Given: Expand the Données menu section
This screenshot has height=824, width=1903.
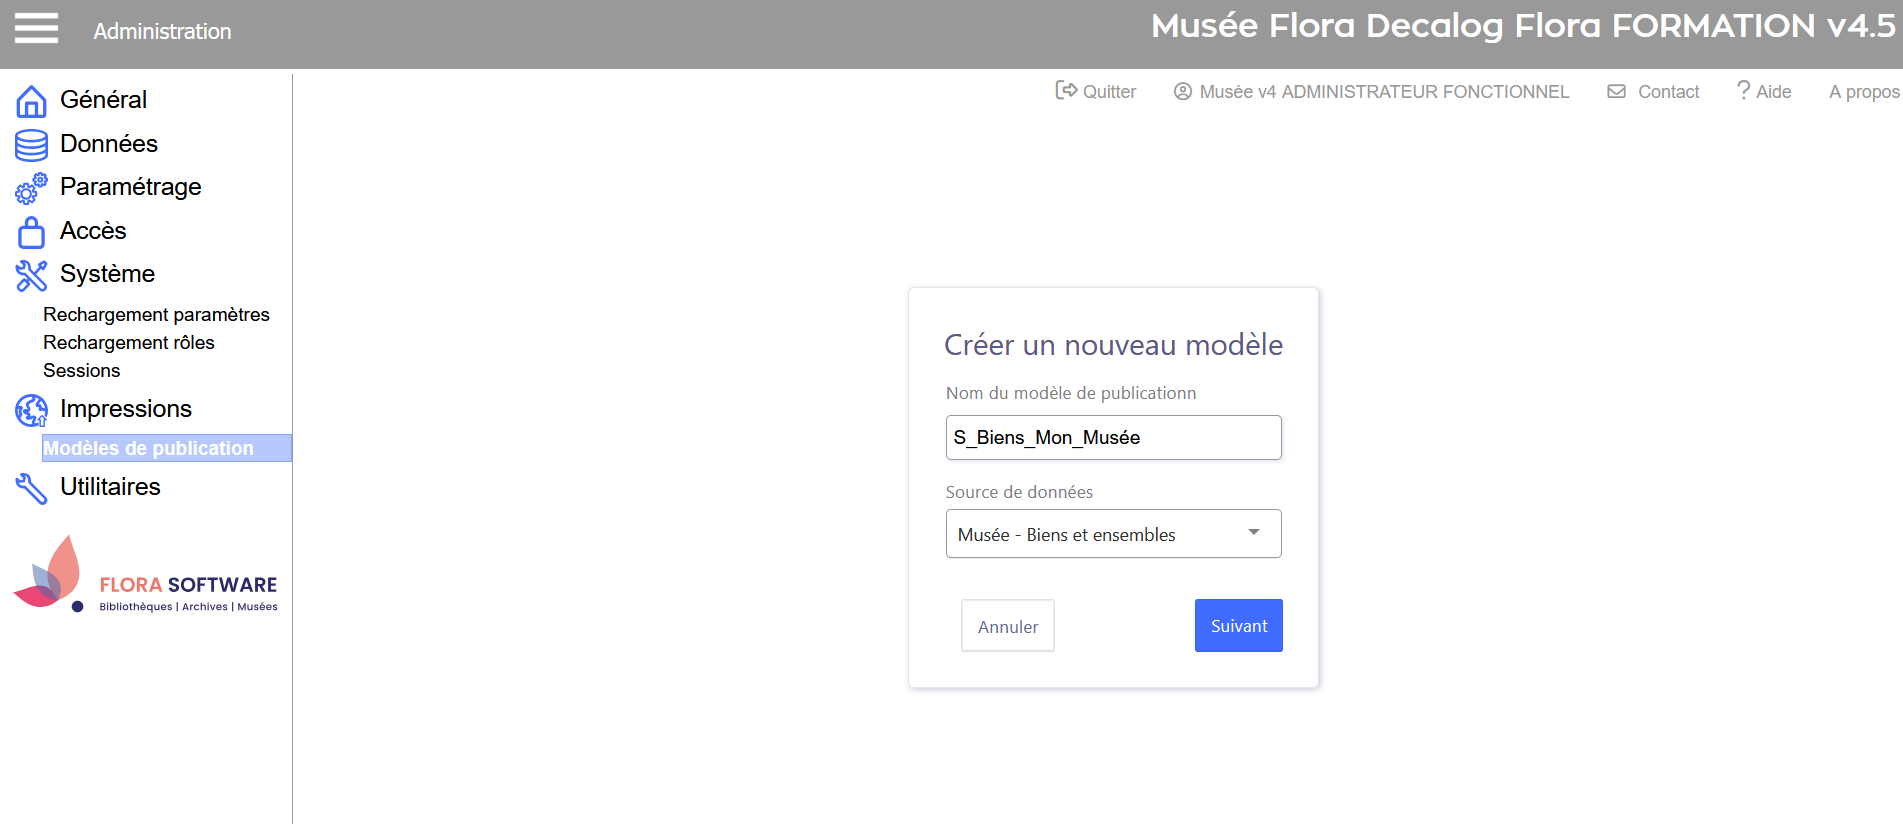Looking at the screenshot, I should tap(109, 144).
